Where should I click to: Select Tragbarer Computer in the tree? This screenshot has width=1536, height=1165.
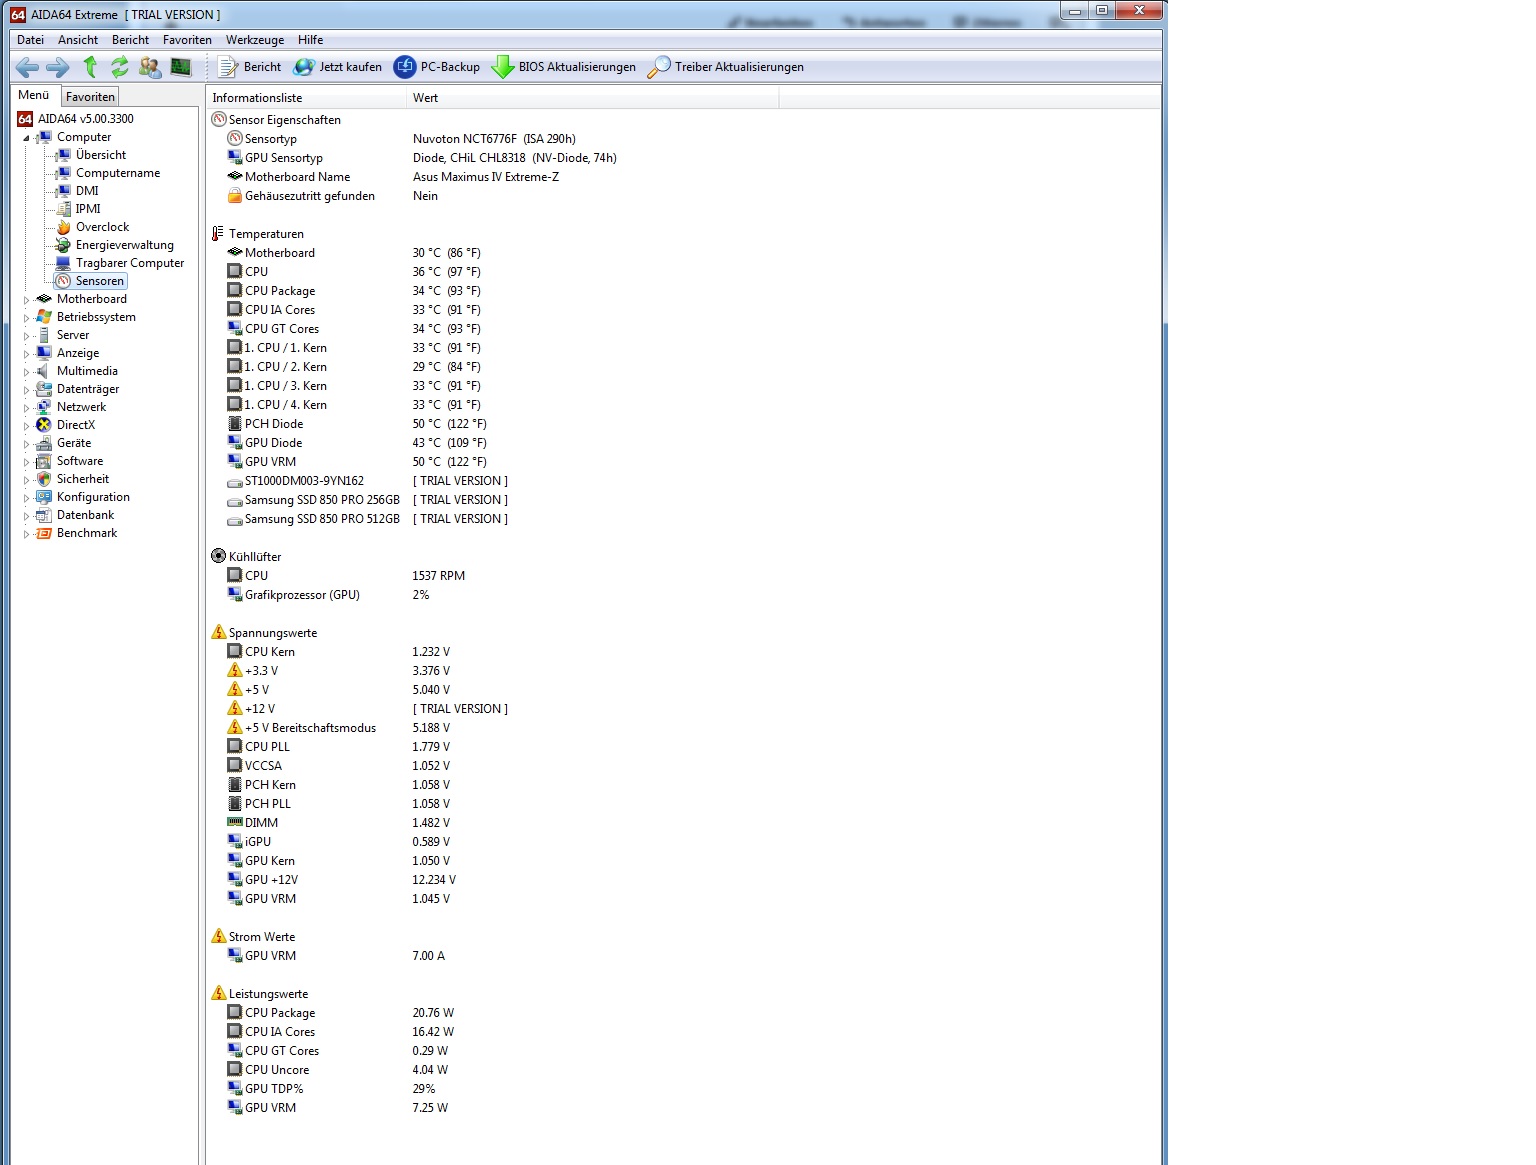(130, 263)
